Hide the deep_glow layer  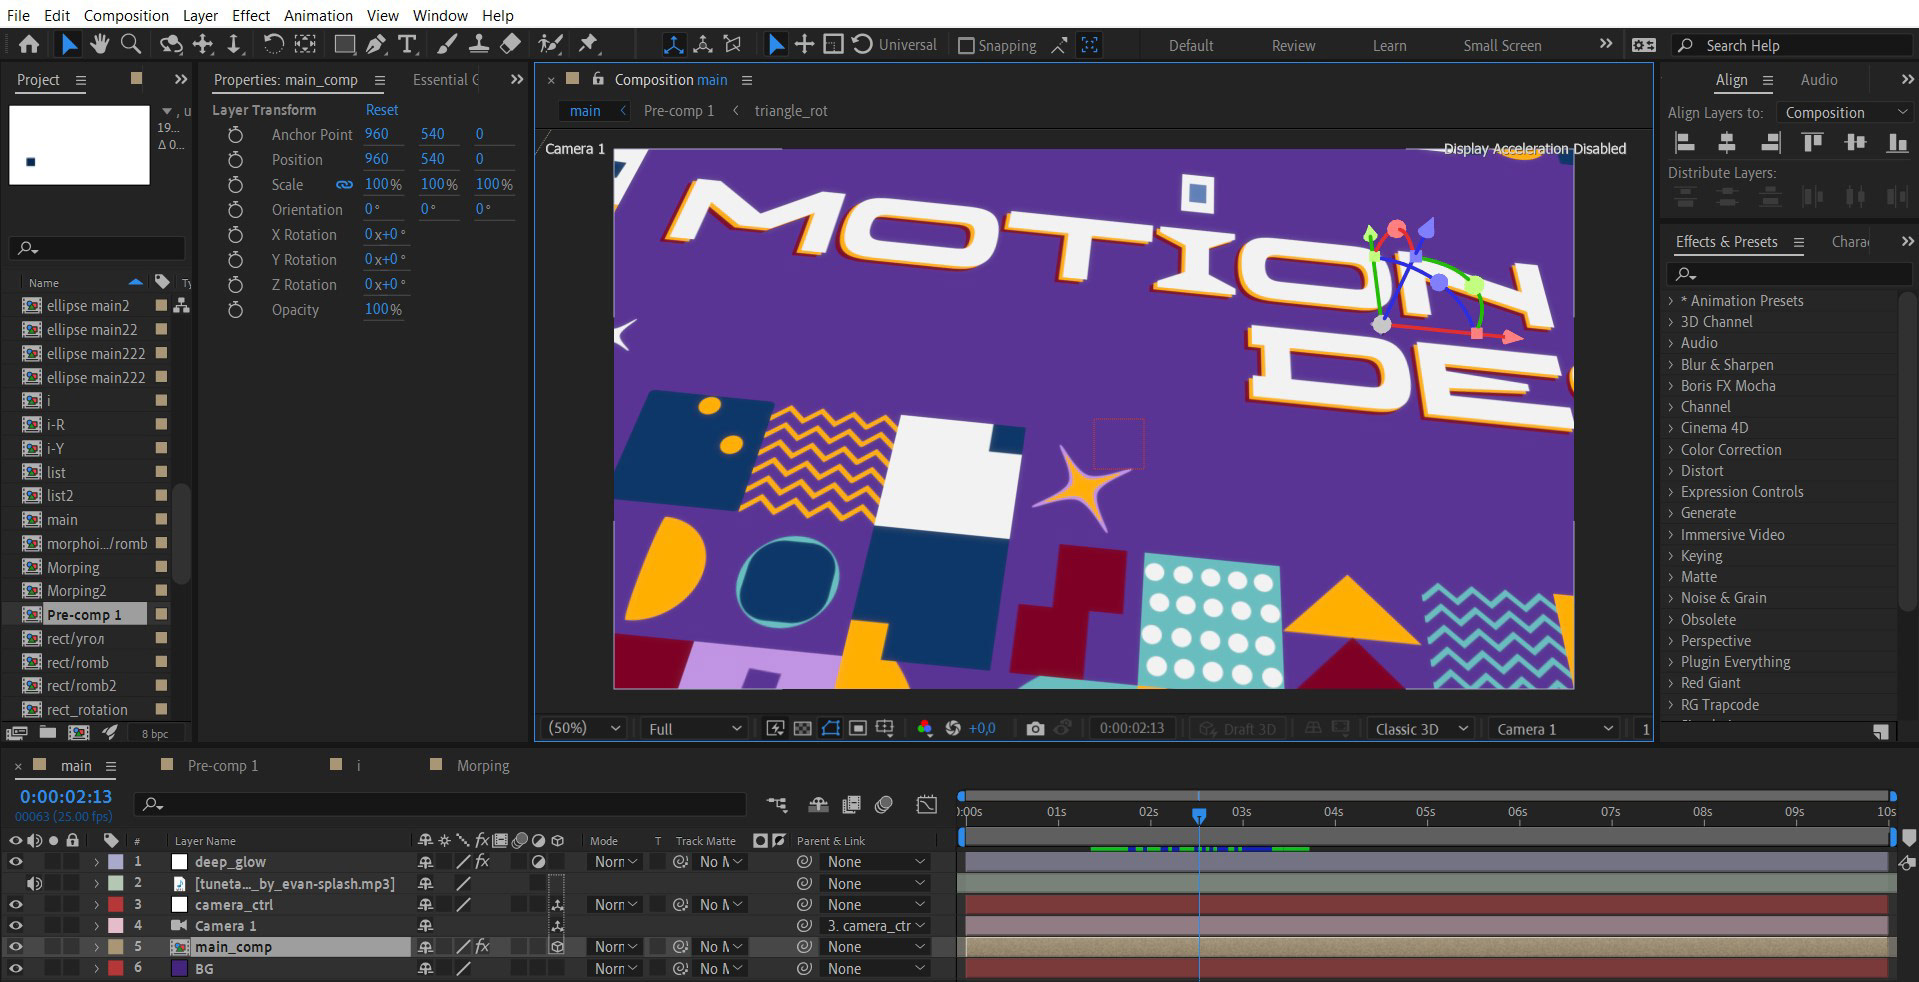click(15, 862)
